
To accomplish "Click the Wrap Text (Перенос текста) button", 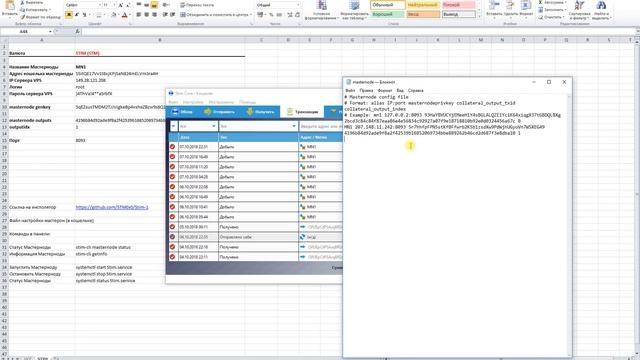I will point(197,5).
